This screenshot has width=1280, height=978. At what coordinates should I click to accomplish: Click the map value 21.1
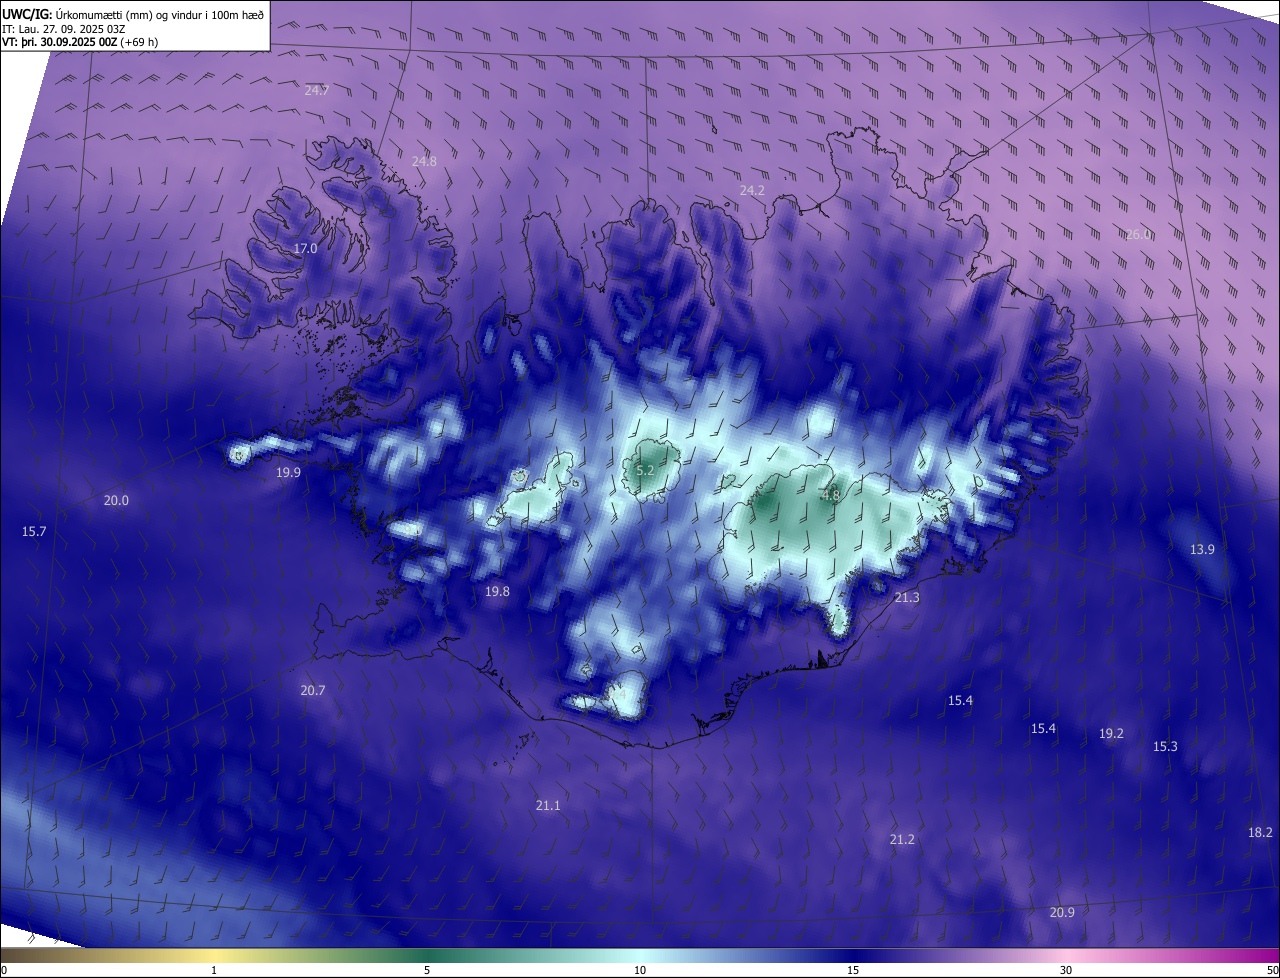click(548, 805)
